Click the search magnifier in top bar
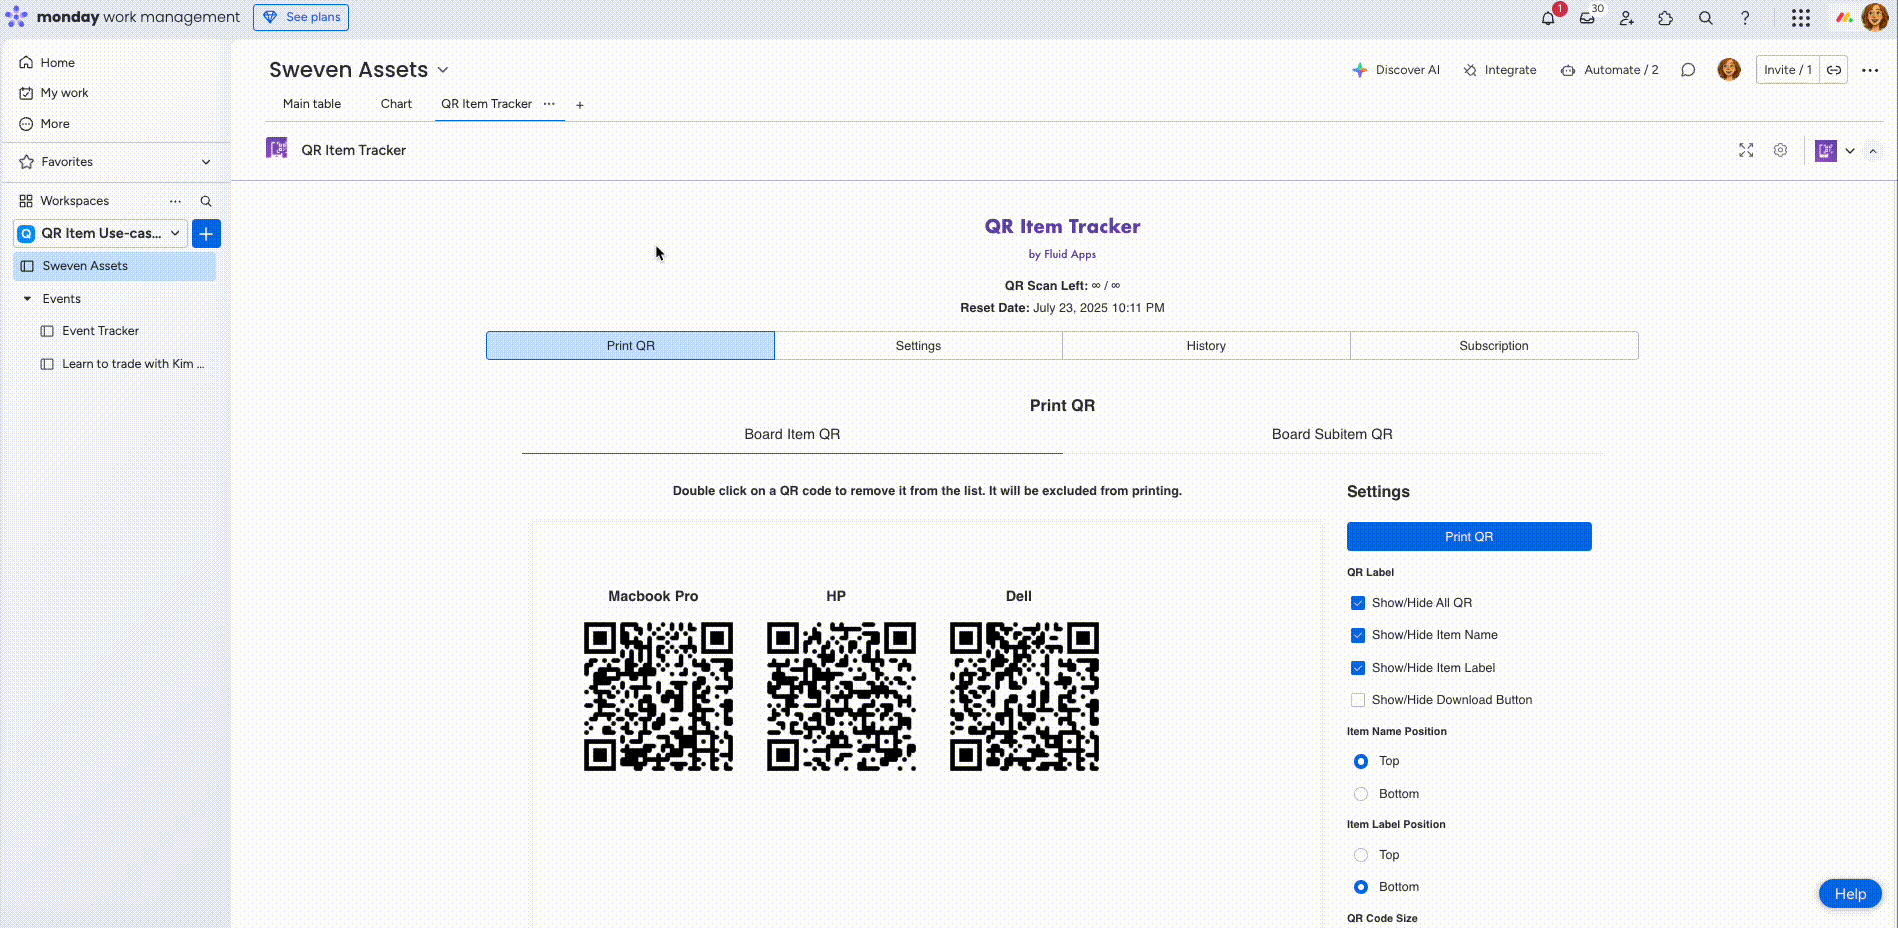 (x=1706, y=18)
